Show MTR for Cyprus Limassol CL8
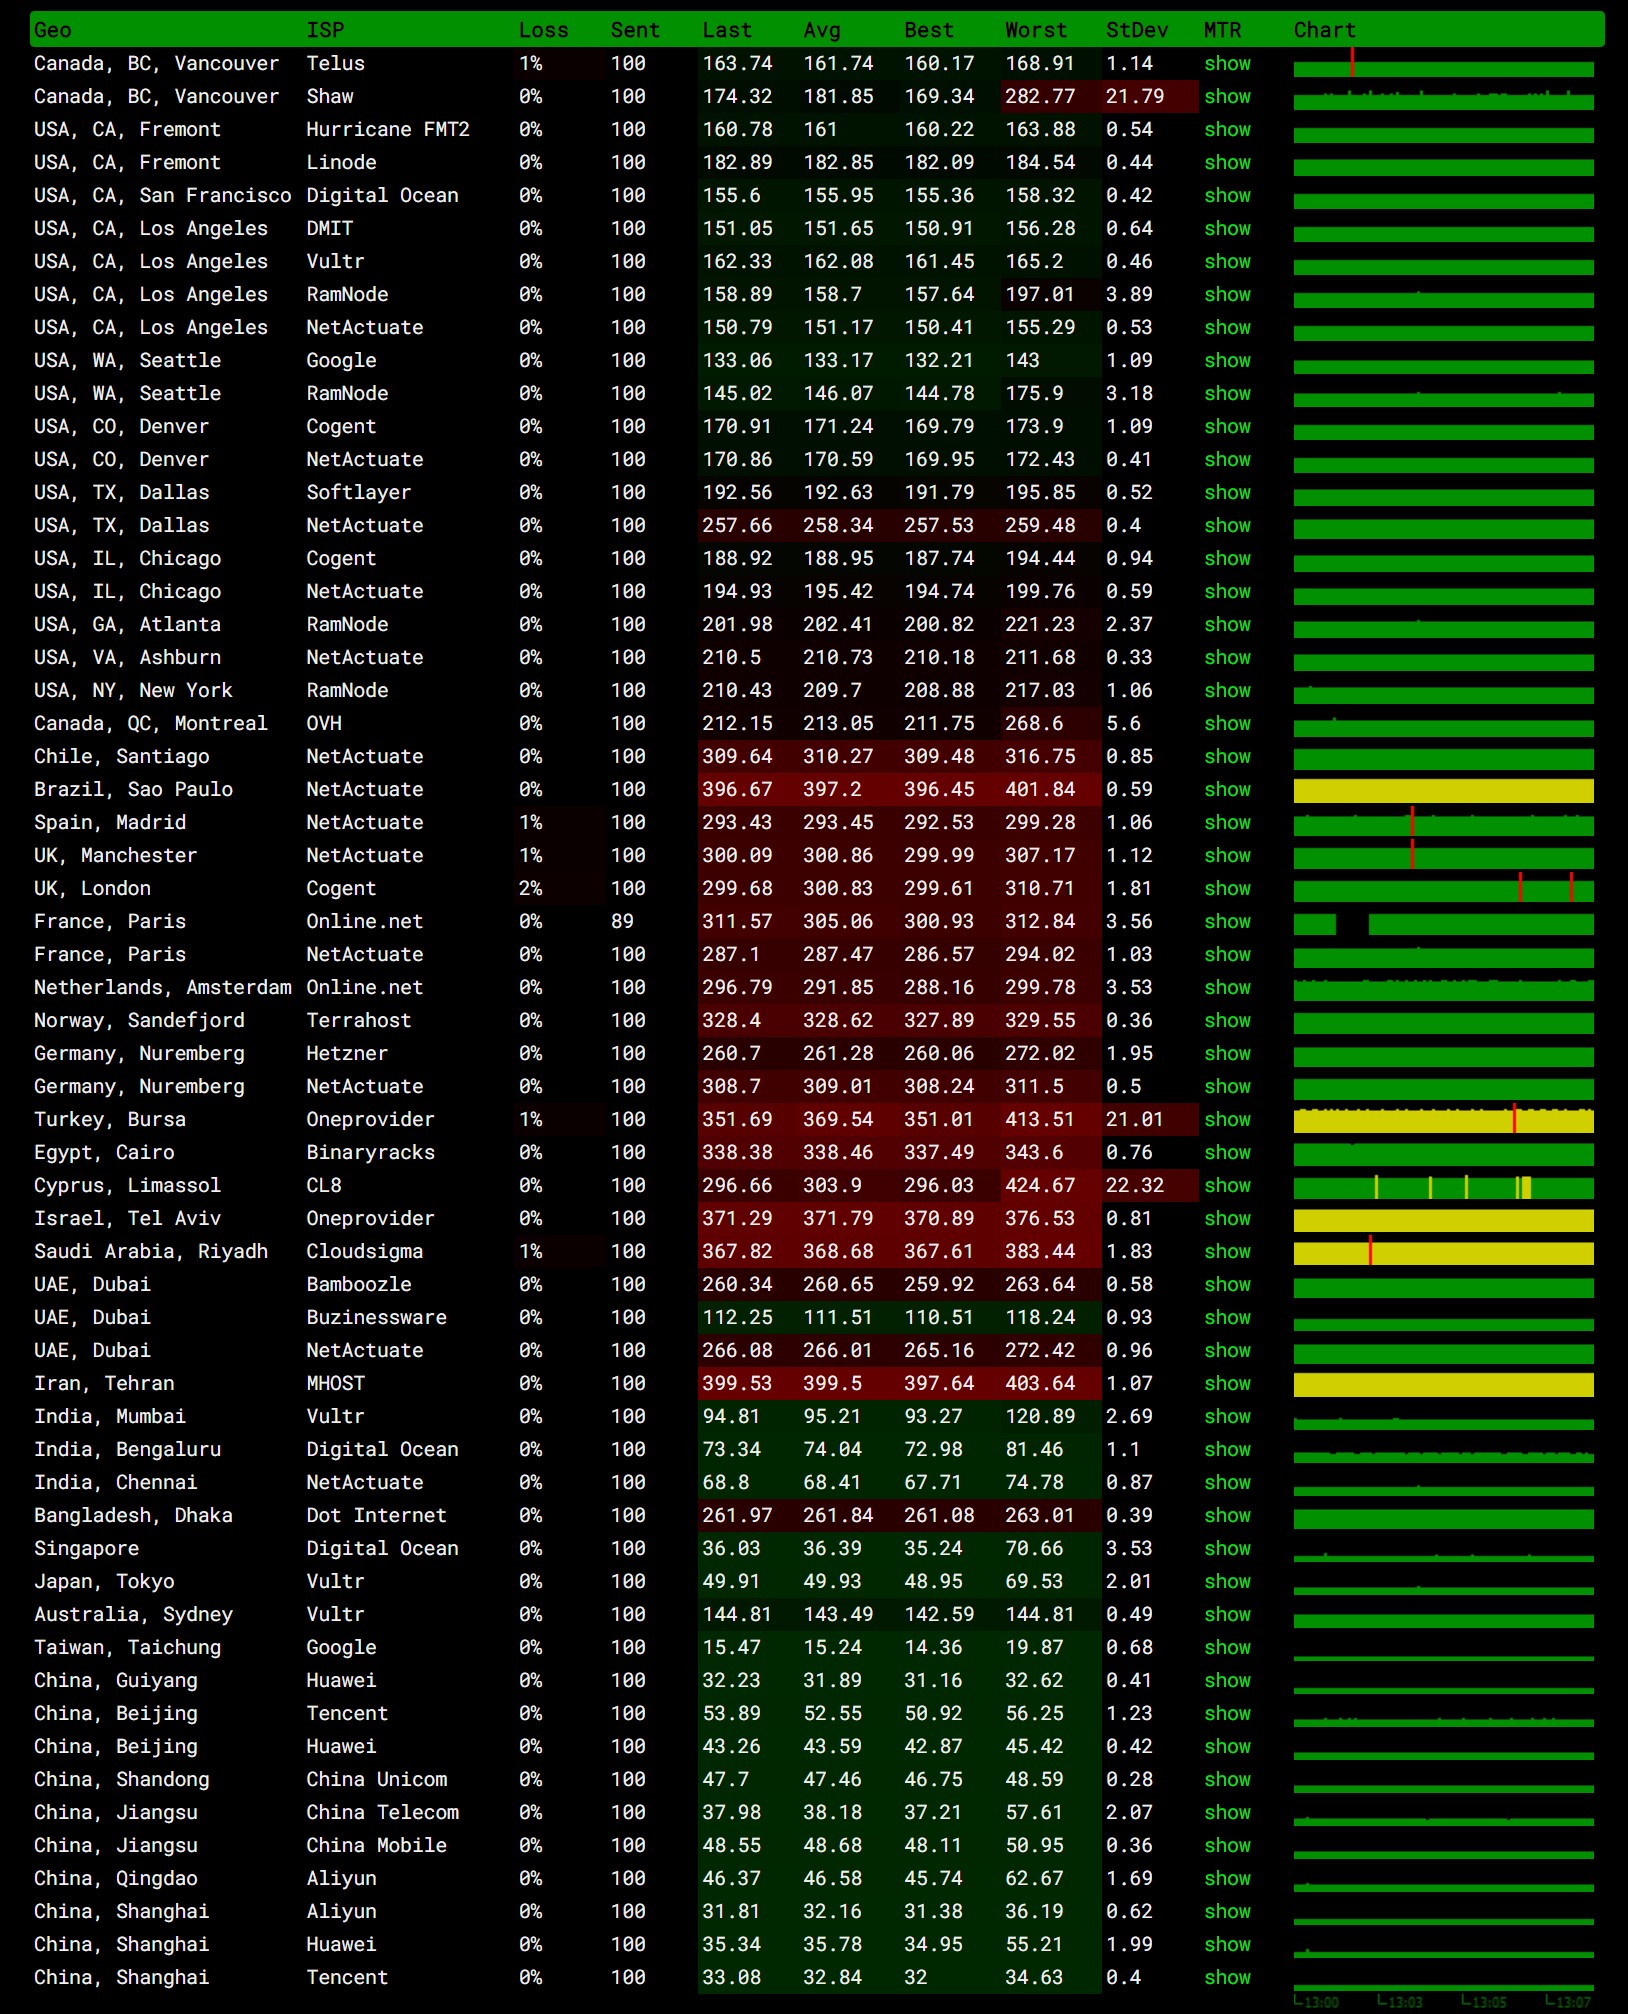Image resolution: width=1628 pixels, height=2014 pixels. (x=1227, y=1185)
